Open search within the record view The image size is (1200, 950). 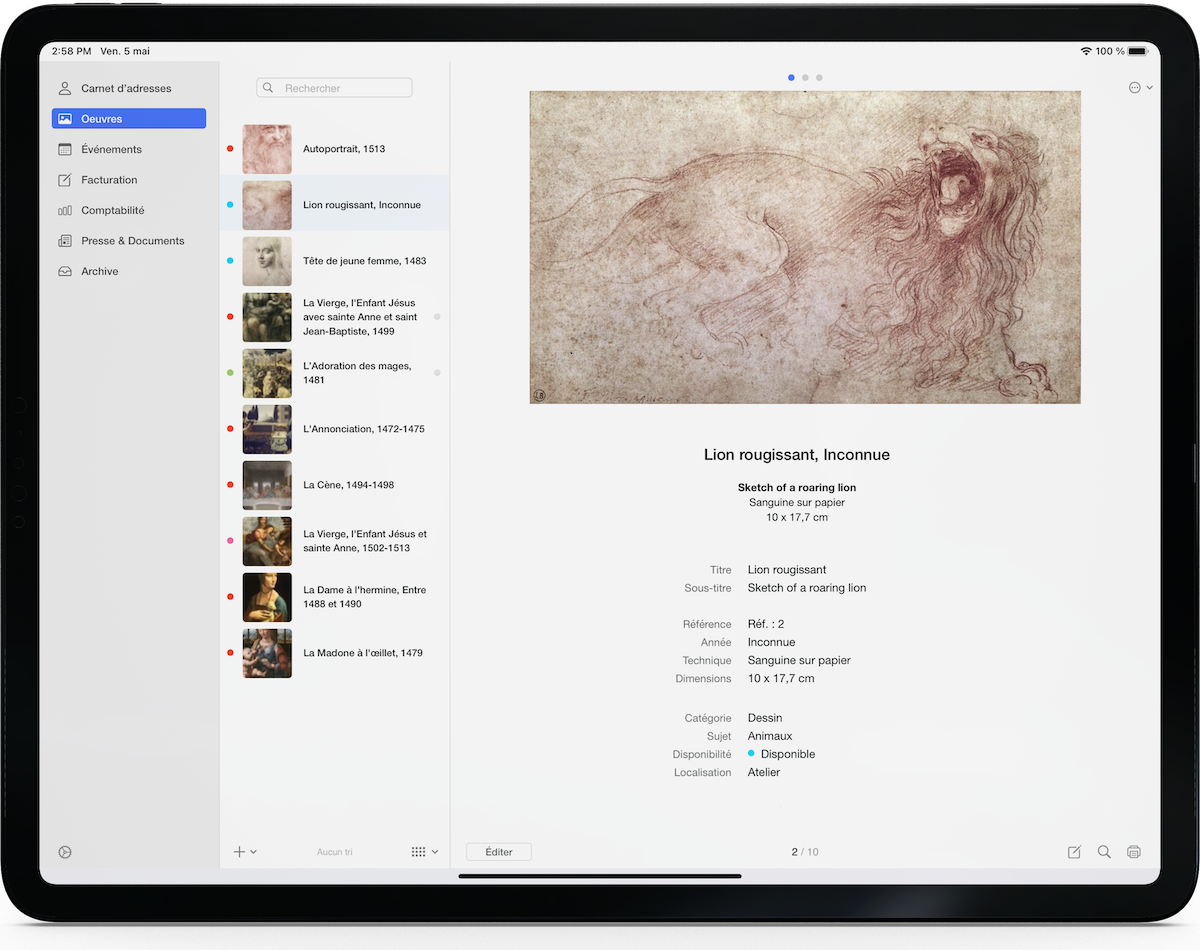(x=1104, y=852)
